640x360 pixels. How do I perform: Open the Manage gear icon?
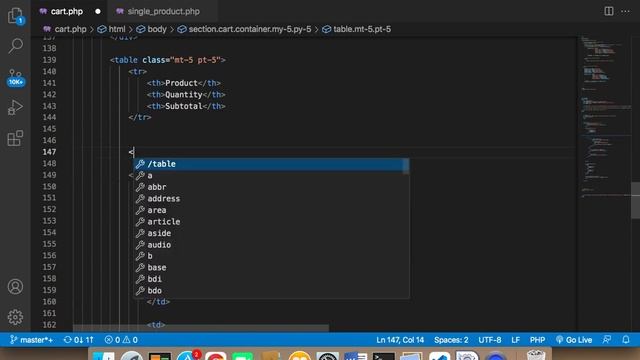click(x=16, y=317)
